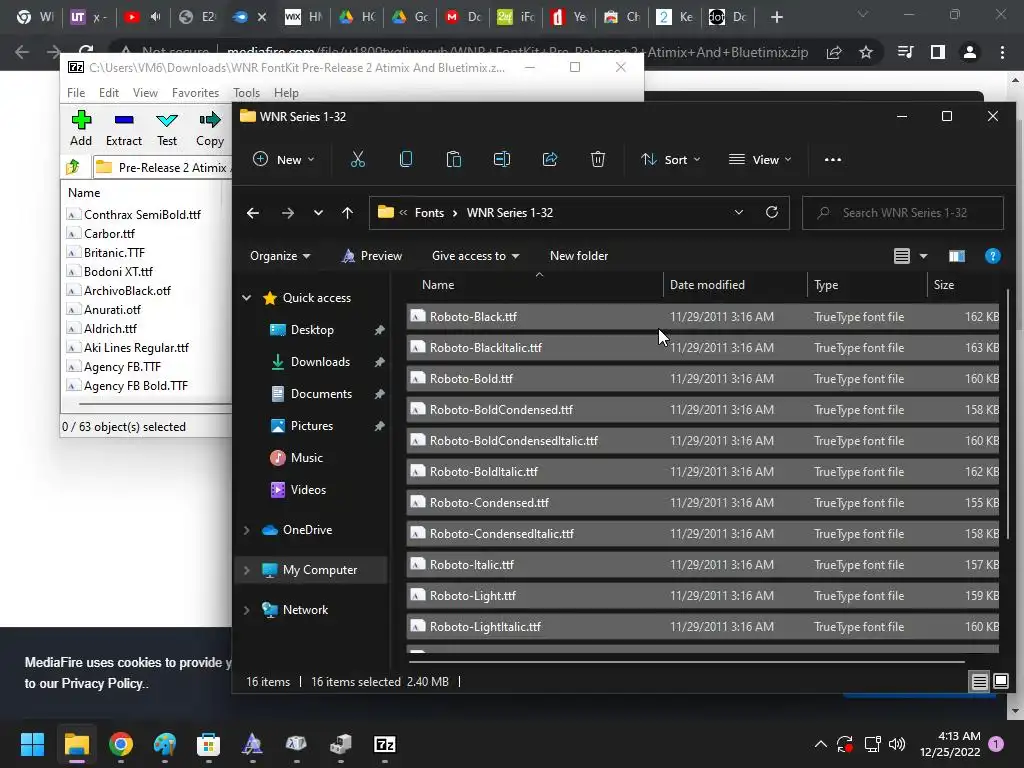Select Roboto-BoldCondensed.ttf file
This screenshot has width=1024, height=768.
point(703,409)
